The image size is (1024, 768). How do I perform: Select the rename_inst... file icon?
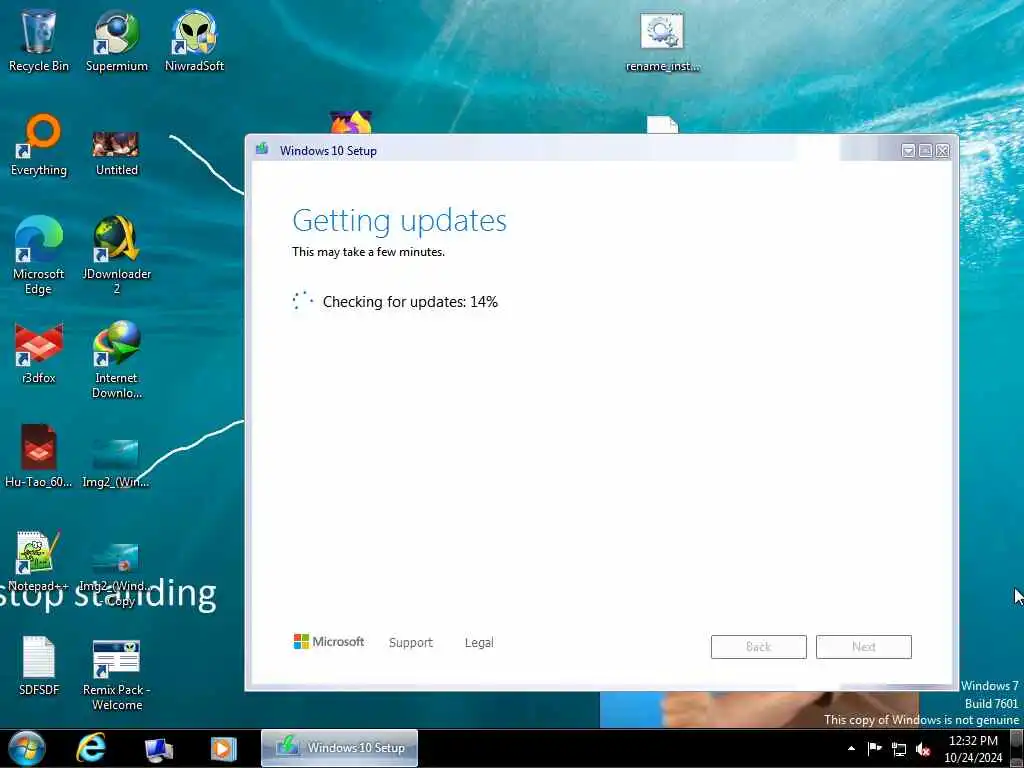(662, 42)
